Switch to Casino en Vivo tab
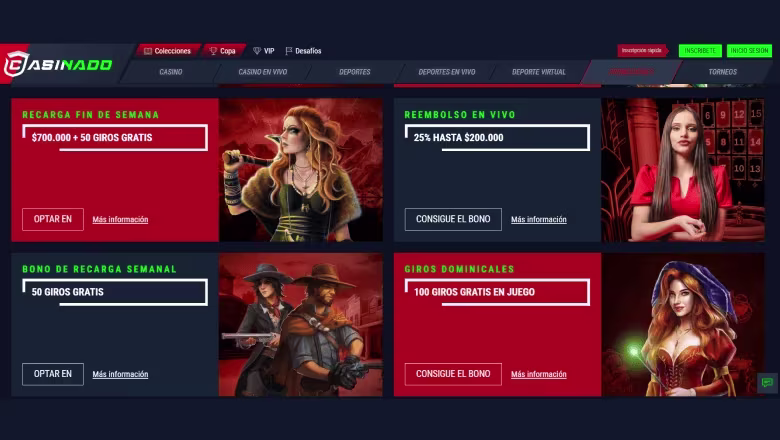 [263, 72]
